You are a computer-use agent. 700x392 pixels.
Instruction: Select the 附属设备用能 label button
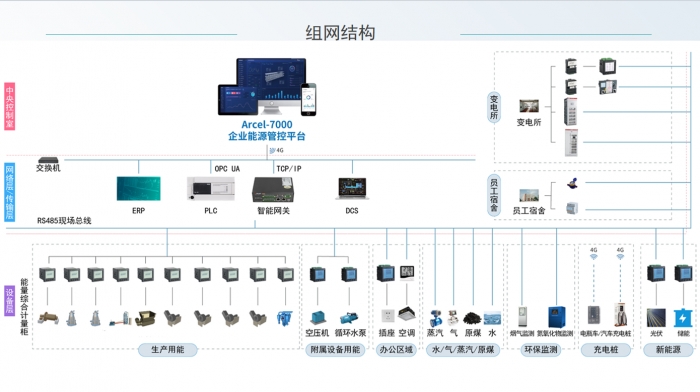pyautogui.click(x=335, y=350)
